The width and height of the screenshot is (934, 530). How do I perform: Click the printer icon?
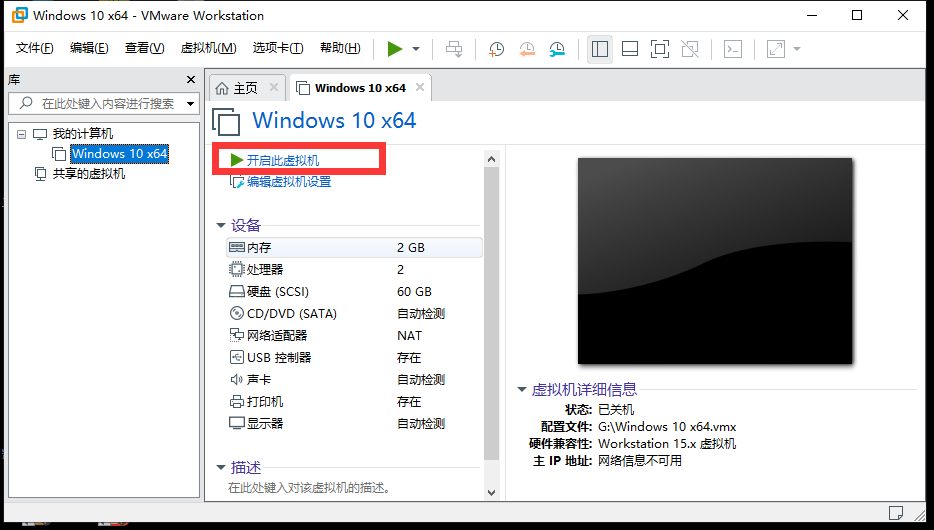[x=237, y=402]
